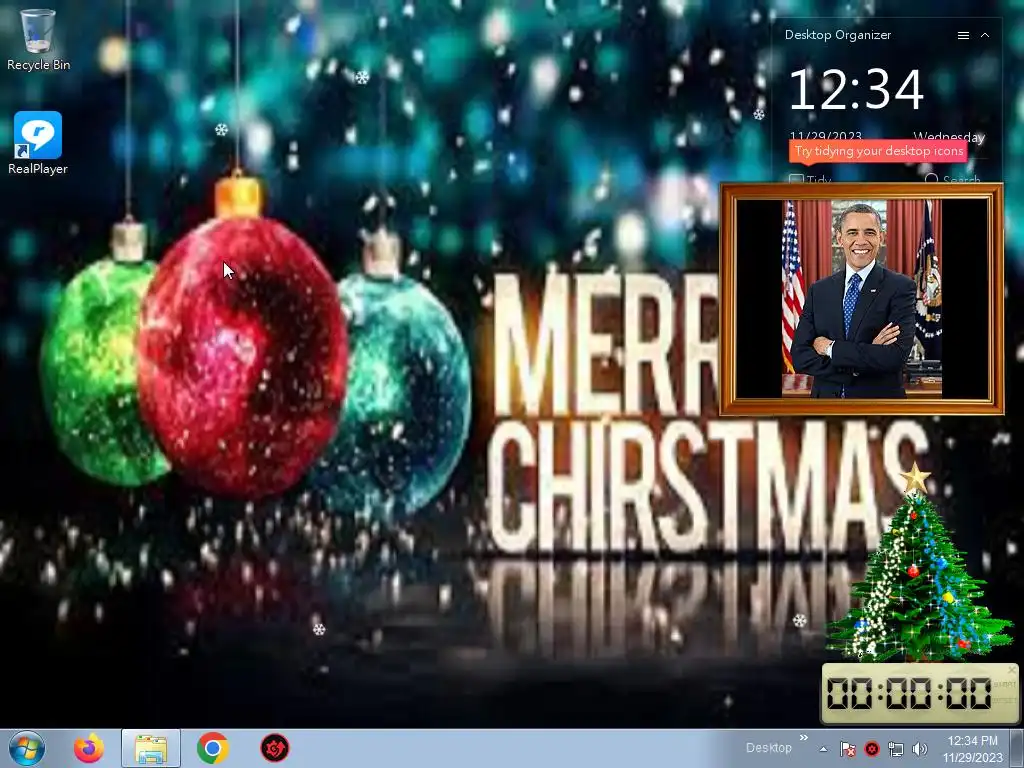Click the red gear app on taskbar

click(x=275, y=748)
